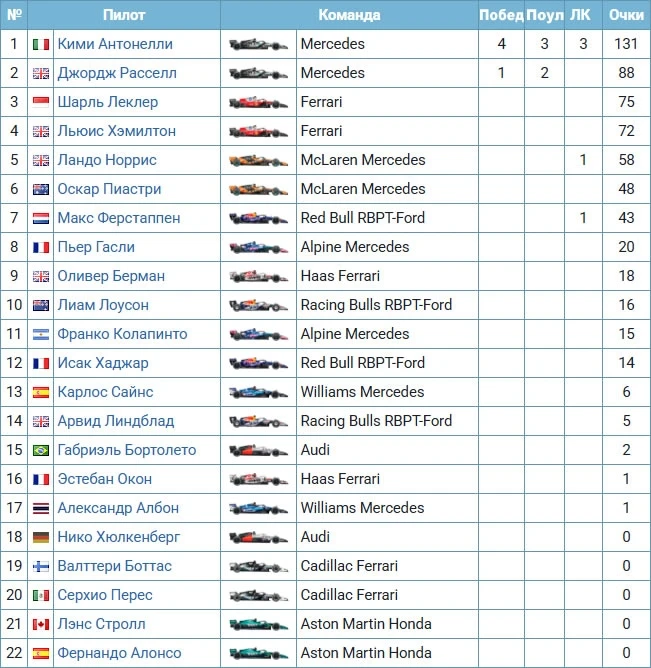
Task: Click the Monaco flag beside Шарль Леклер
Action: 41,102
